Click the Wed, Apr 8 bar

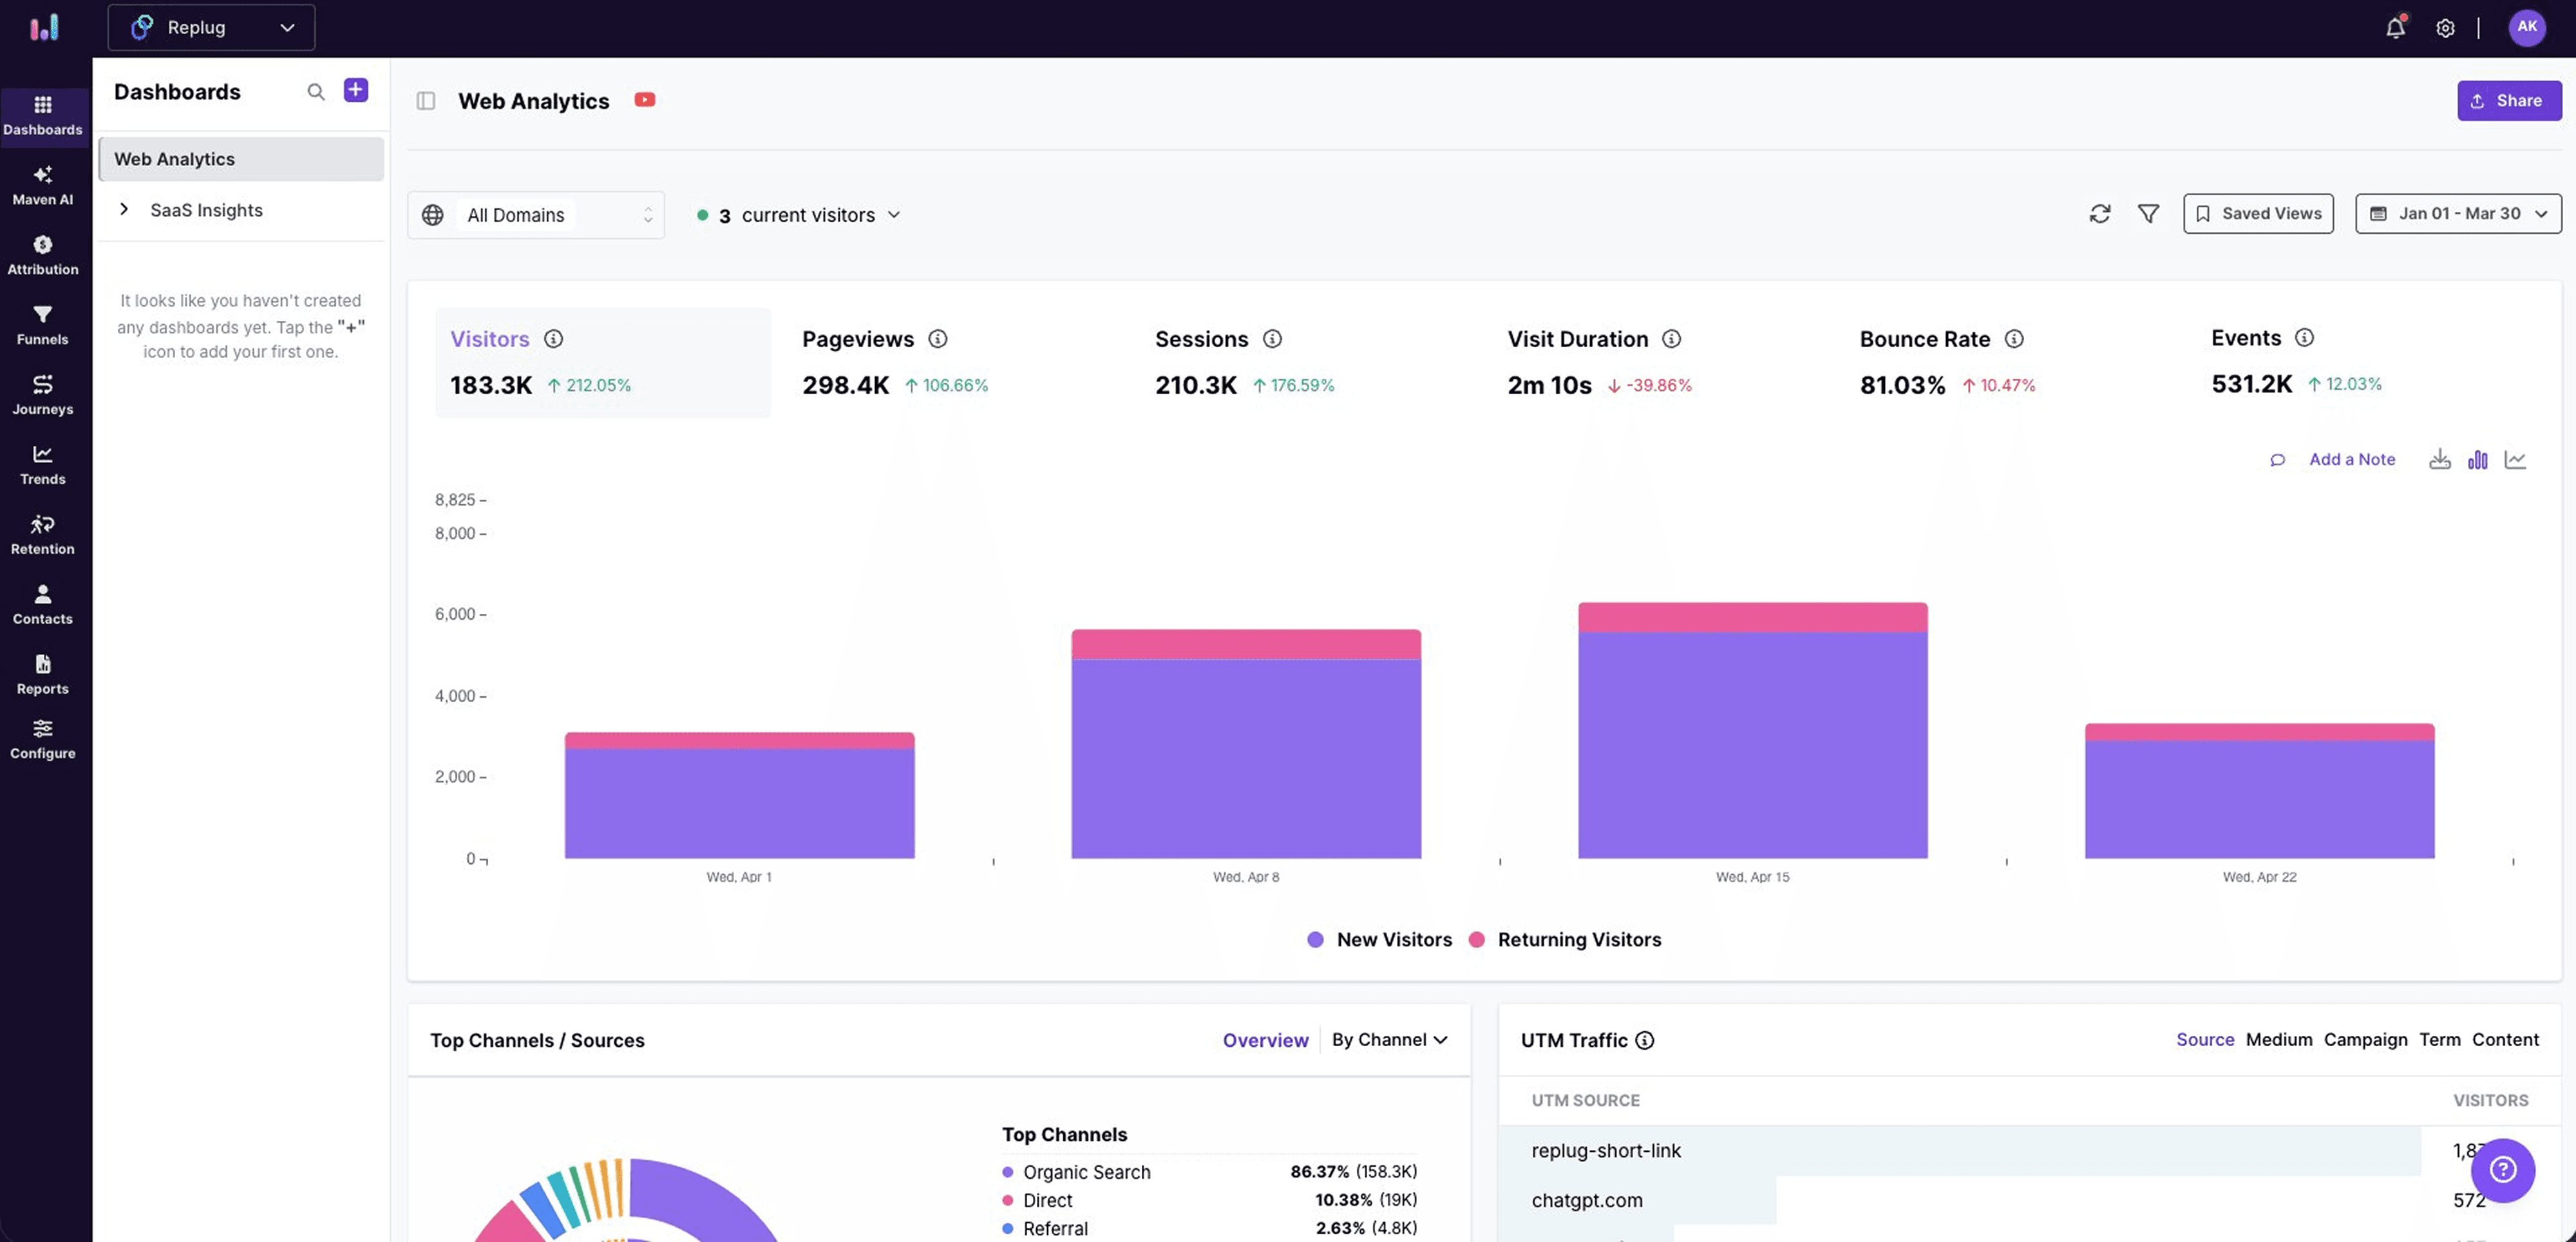pyautogui.click(x=1246, y=744)
